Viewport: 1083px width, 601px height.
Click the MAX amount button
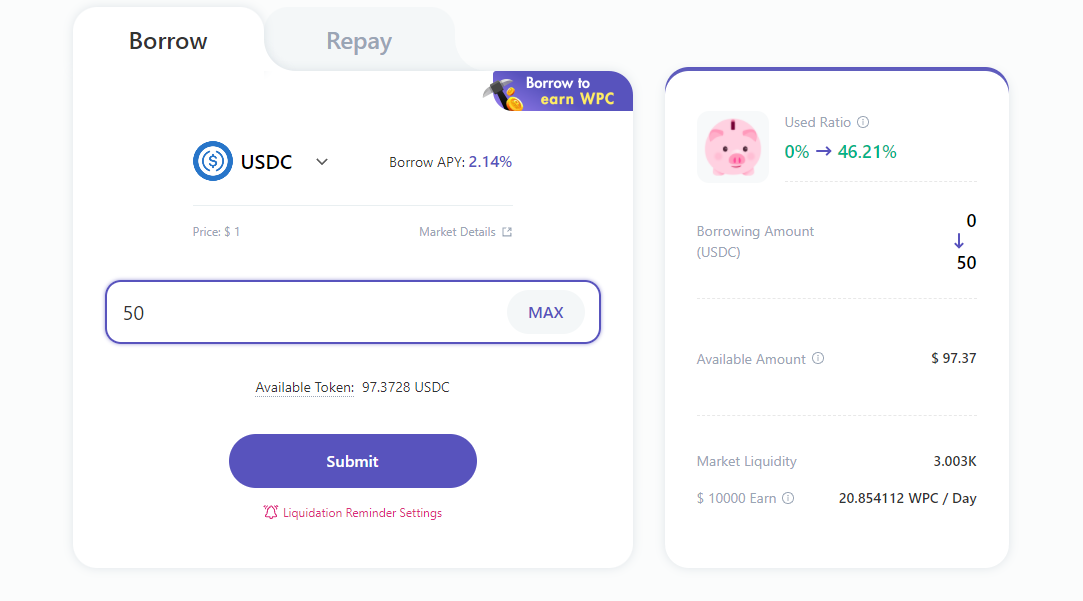[x=546, y=313]
